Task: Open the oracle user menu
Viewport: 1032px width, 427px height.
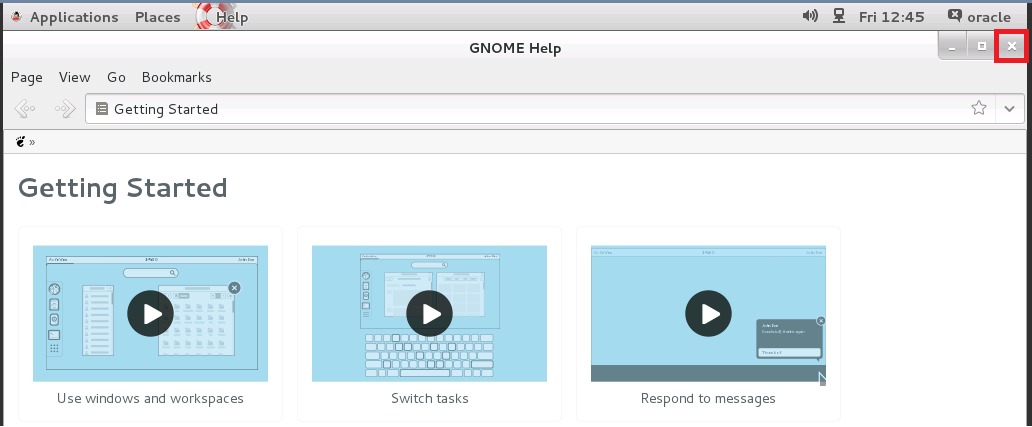Action: [x=979, y=17]
